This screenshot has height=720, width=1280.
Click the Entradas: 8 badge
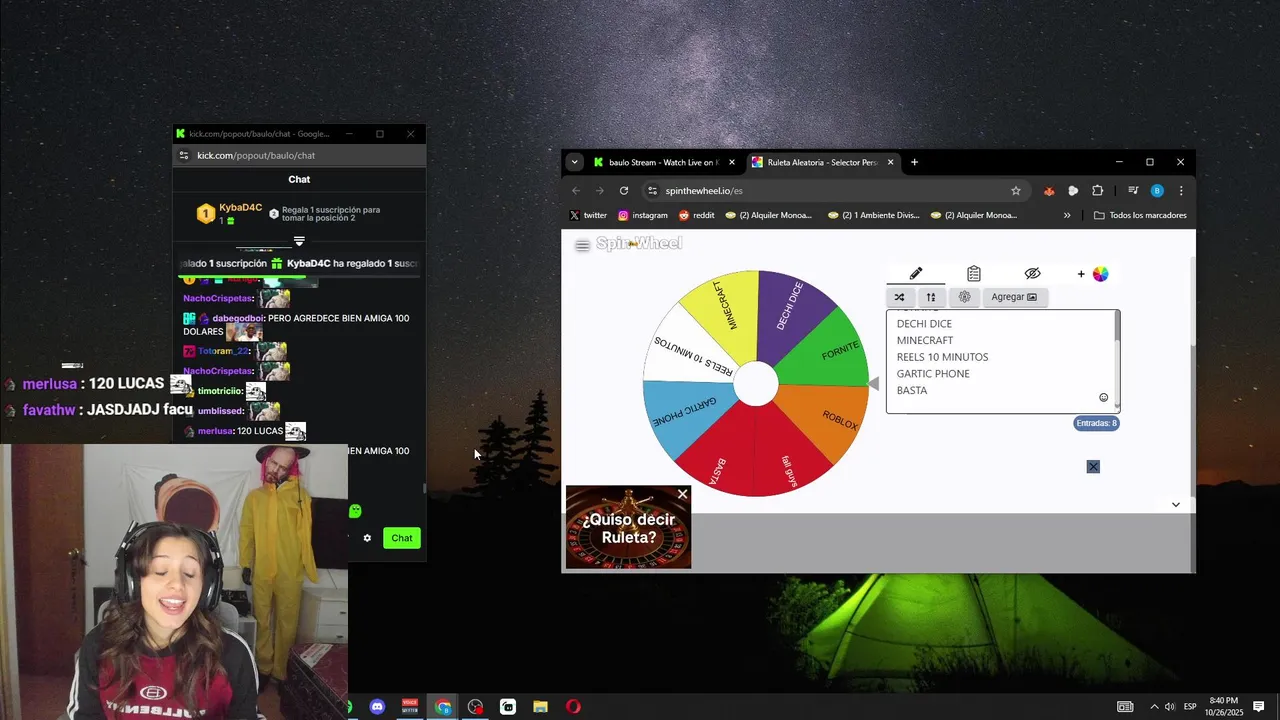coord(1096,423)
